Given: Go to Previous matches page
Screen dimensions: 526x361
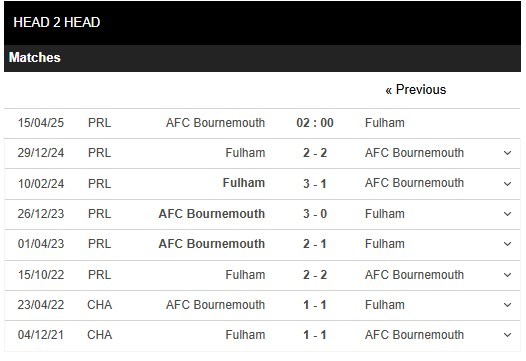Looking at the screenshot, I should (416, 90).
